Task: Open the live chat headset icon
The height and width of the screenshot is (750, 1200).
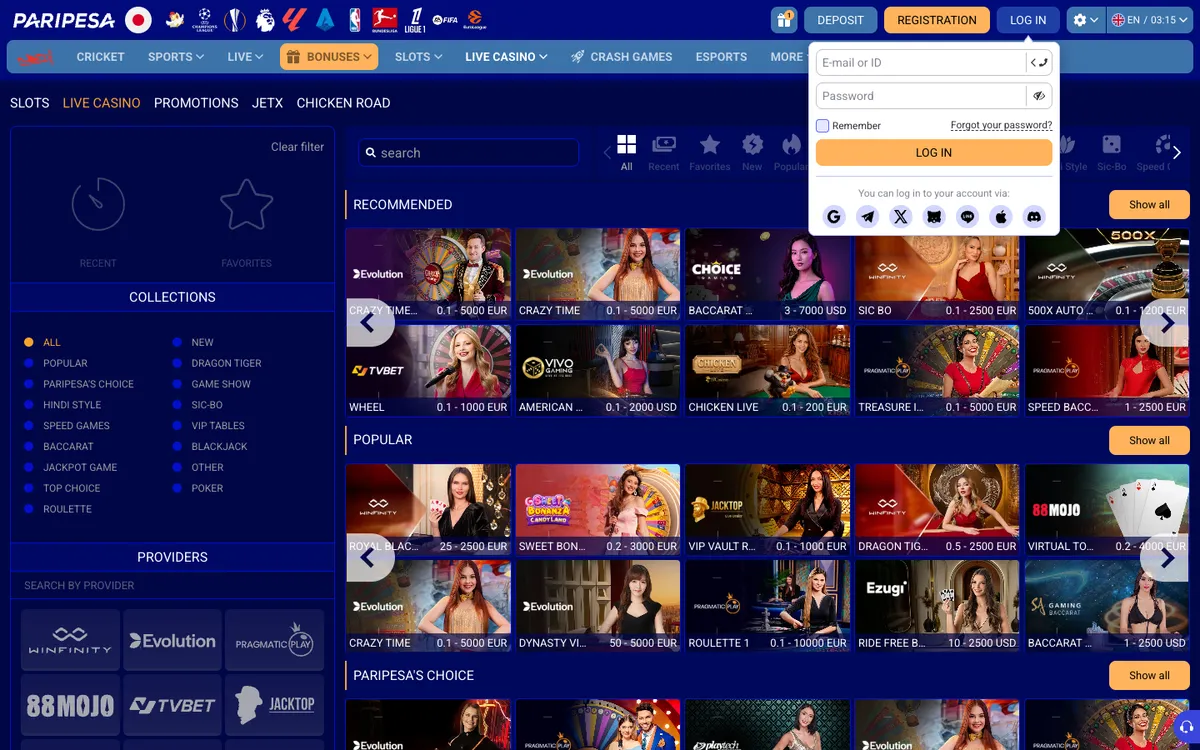Action: tap(1185, 726)
